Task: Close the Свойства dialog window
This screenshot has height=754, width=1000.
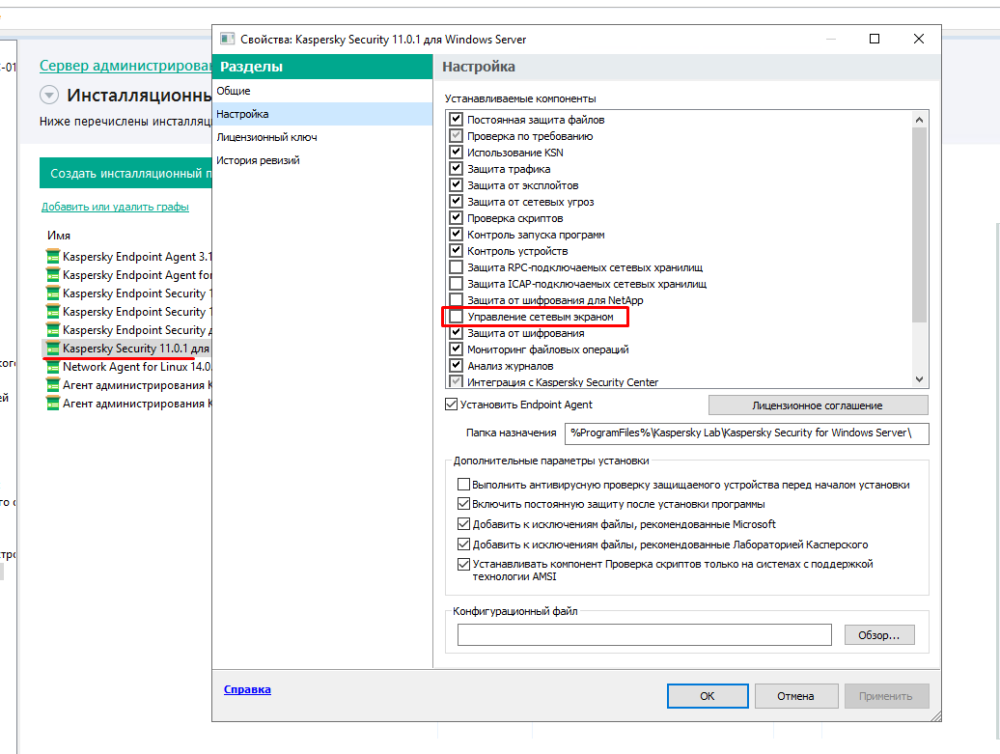Action: [x=918, y=39]
